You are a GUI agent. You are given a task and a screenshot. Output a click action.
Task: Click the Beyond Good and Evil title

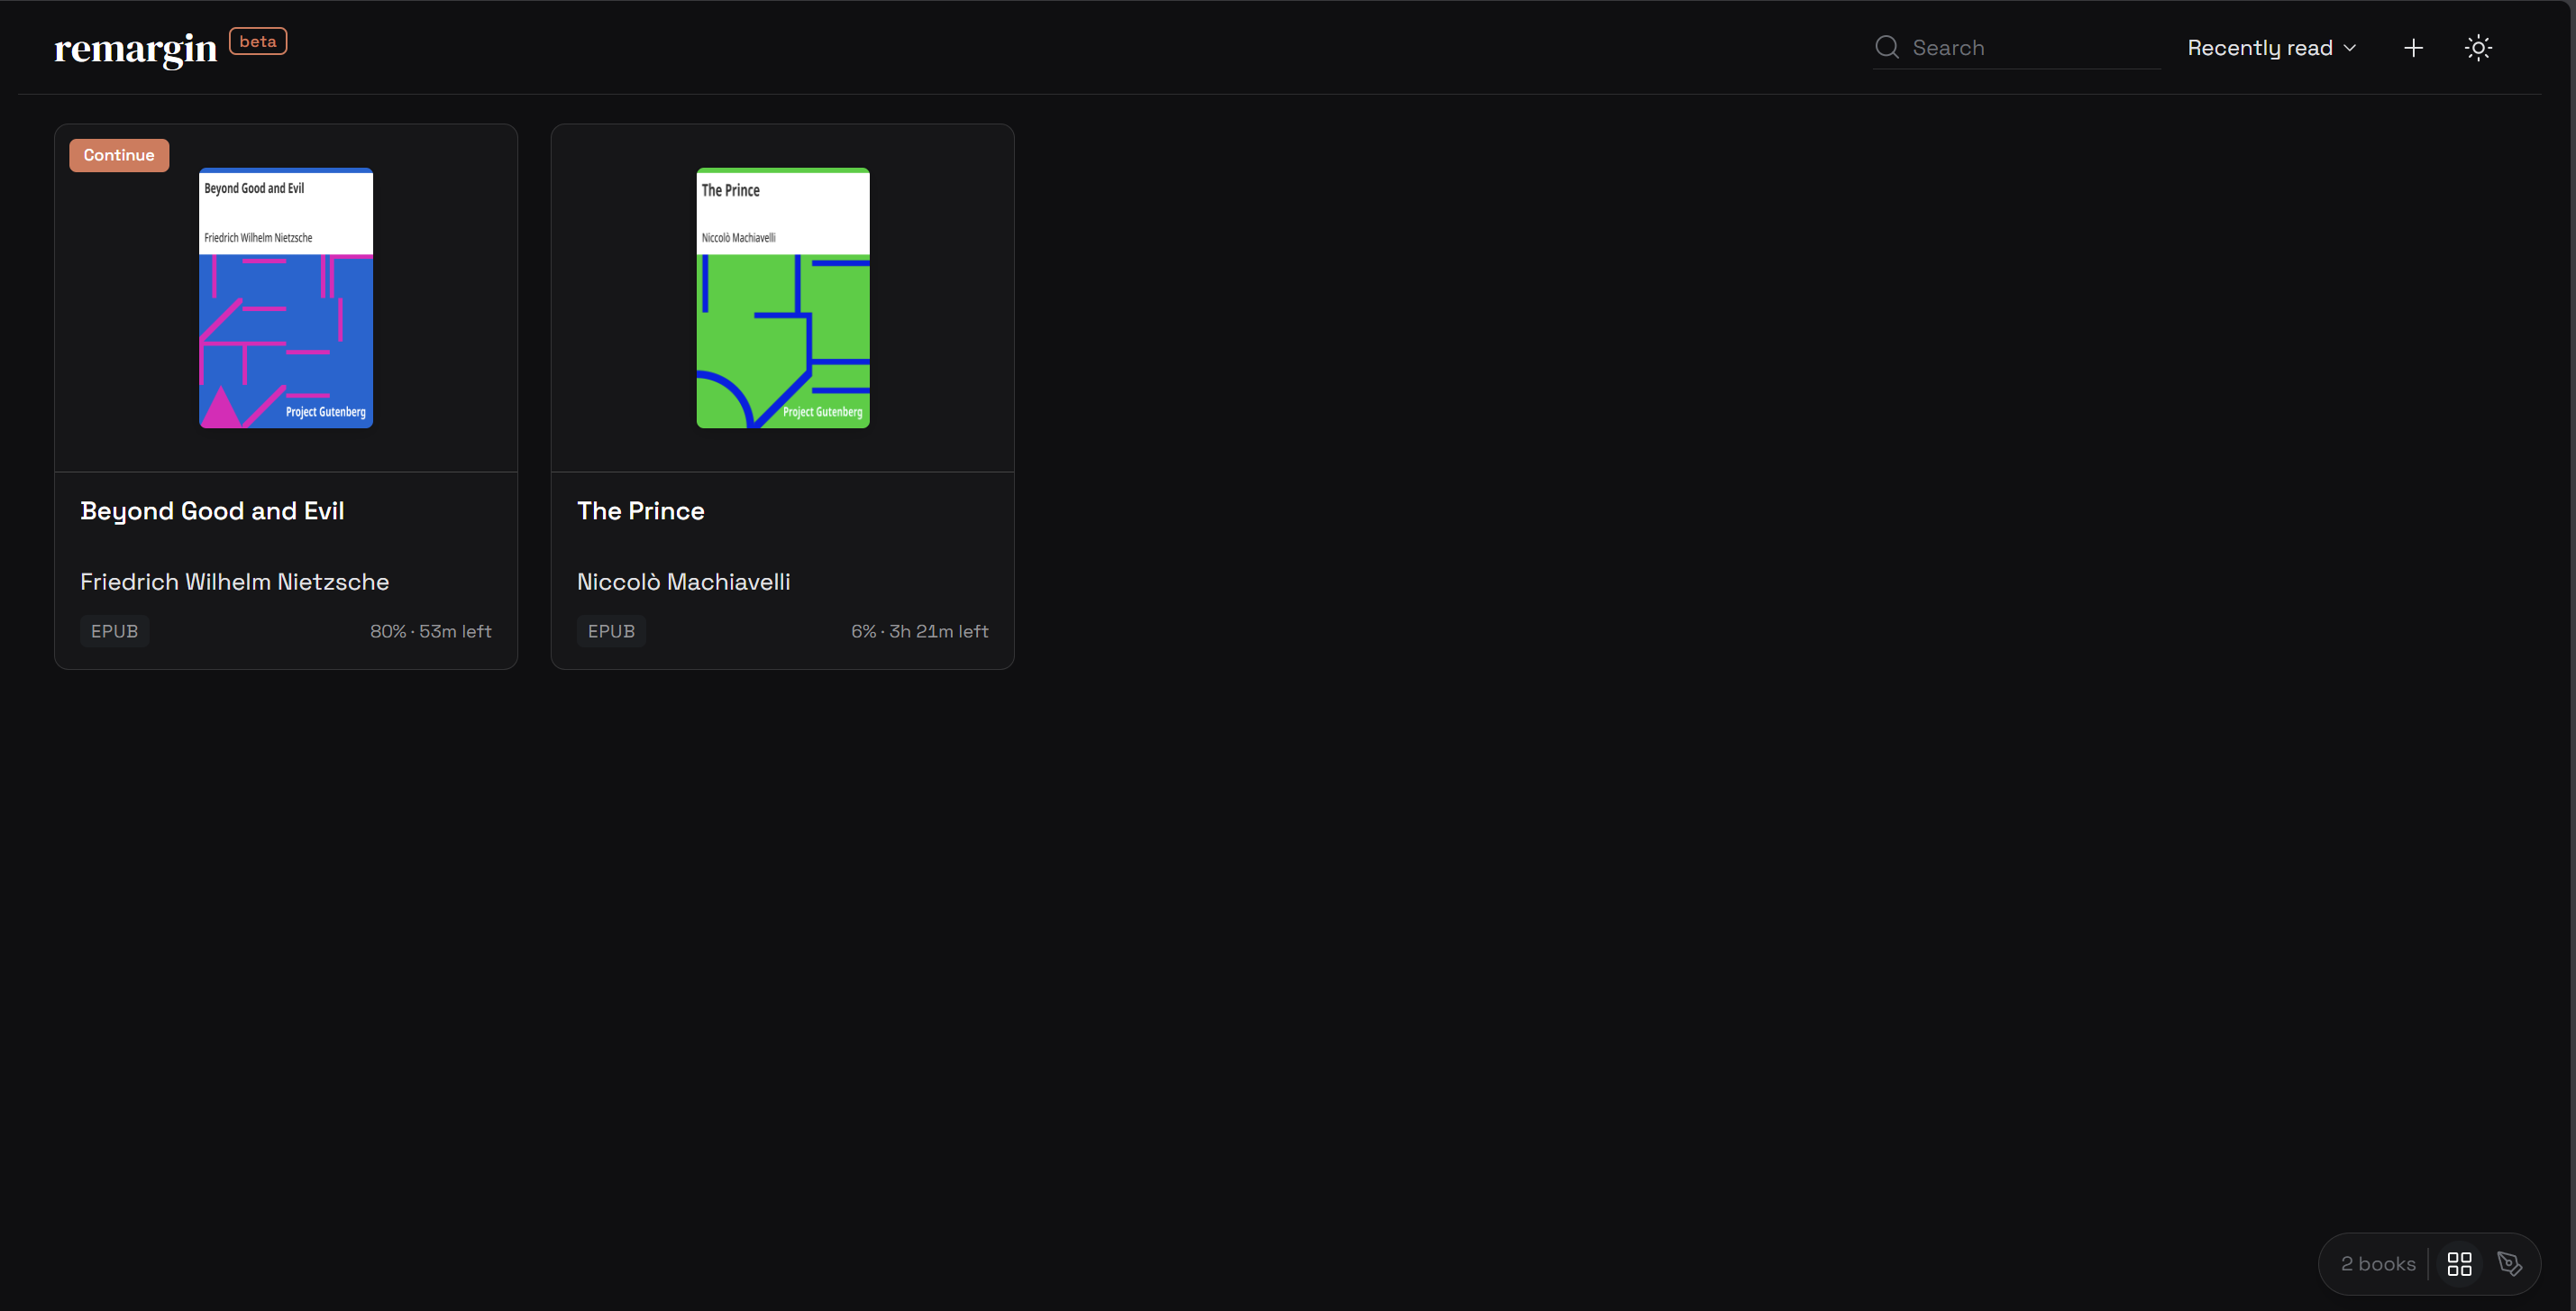point(212,511)
